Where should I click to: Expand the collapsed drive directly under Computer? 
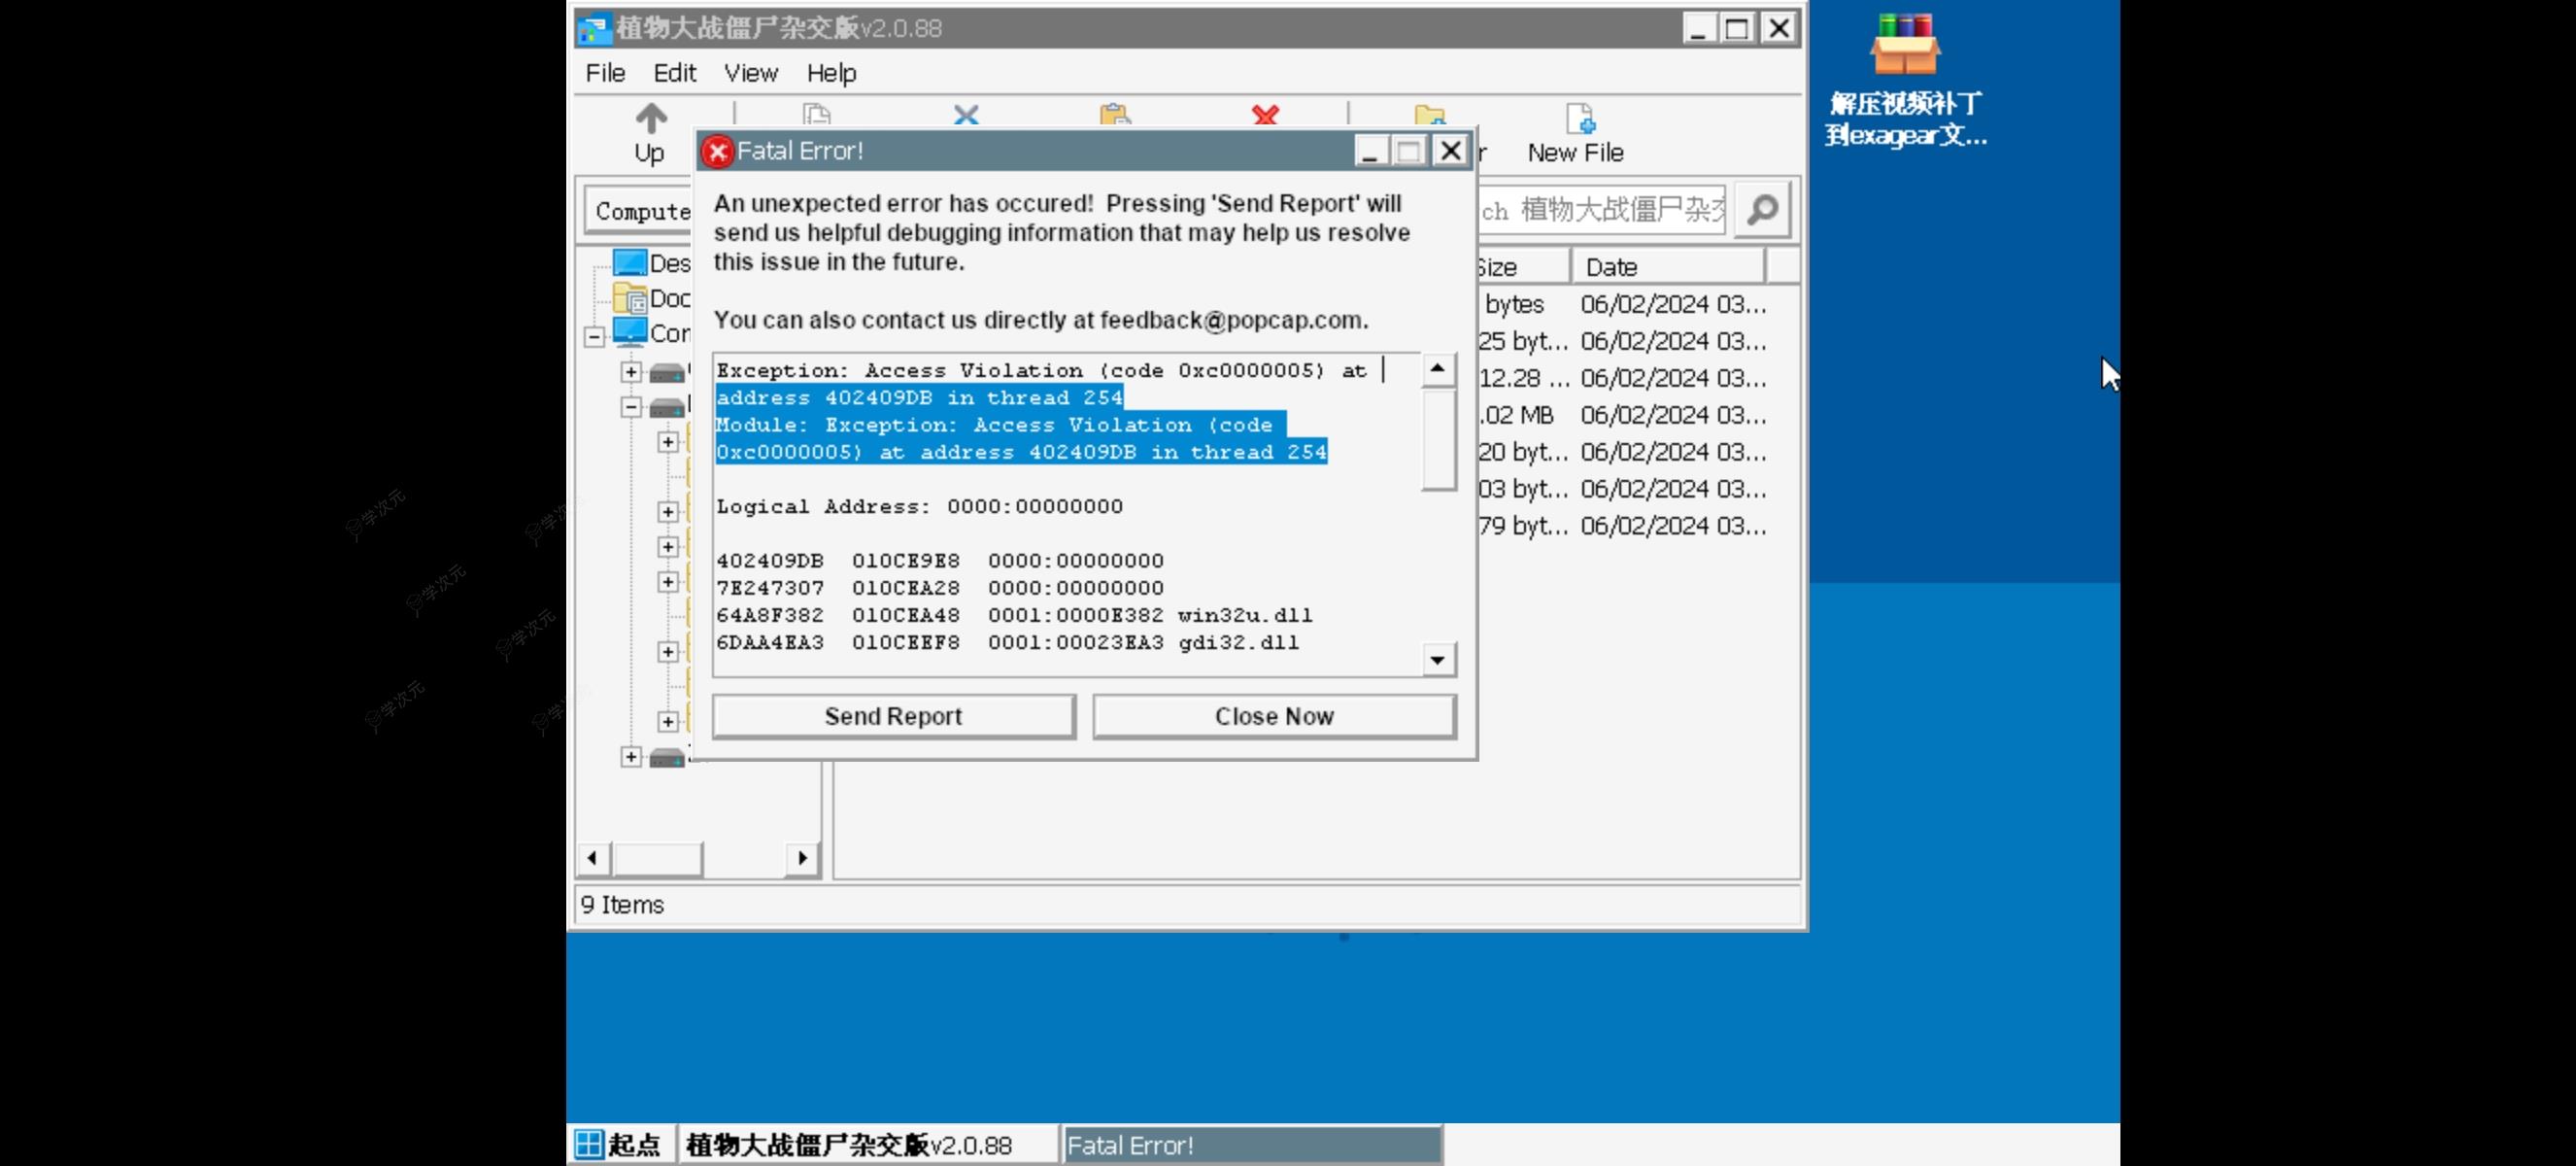[x=630, y=372]
